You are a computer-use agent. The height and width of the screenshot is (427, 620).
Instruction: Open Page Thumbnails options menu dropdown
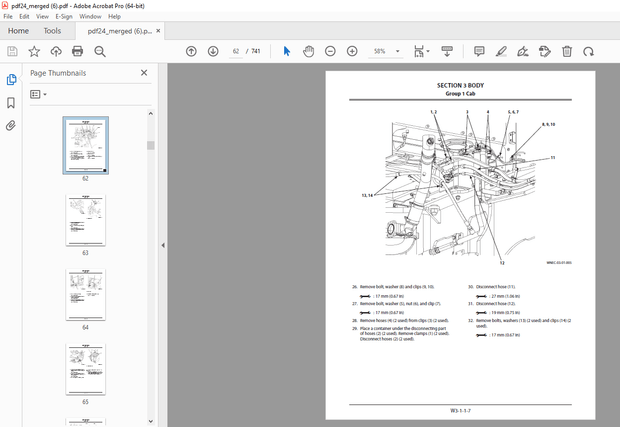coord(39,94)
